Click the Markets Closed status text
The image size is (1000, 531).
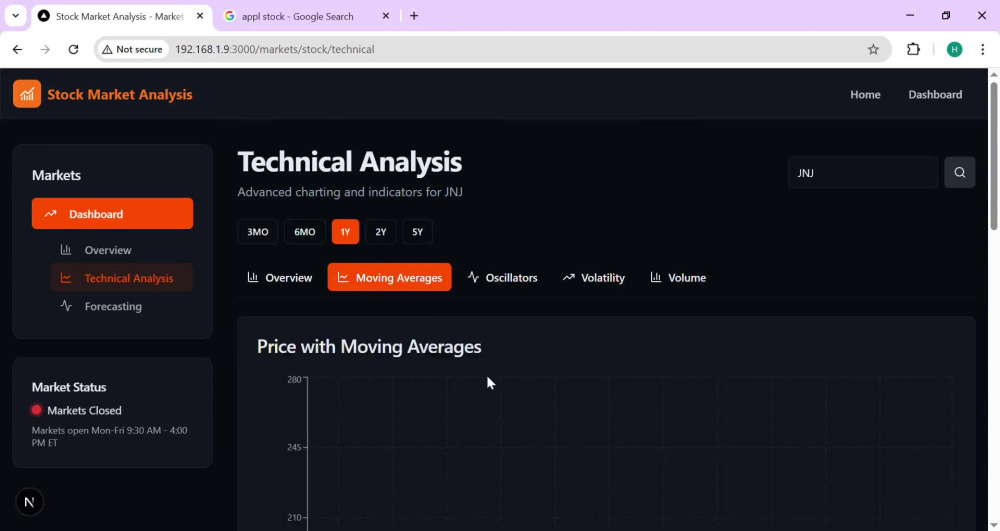click(x=84, y=411)
